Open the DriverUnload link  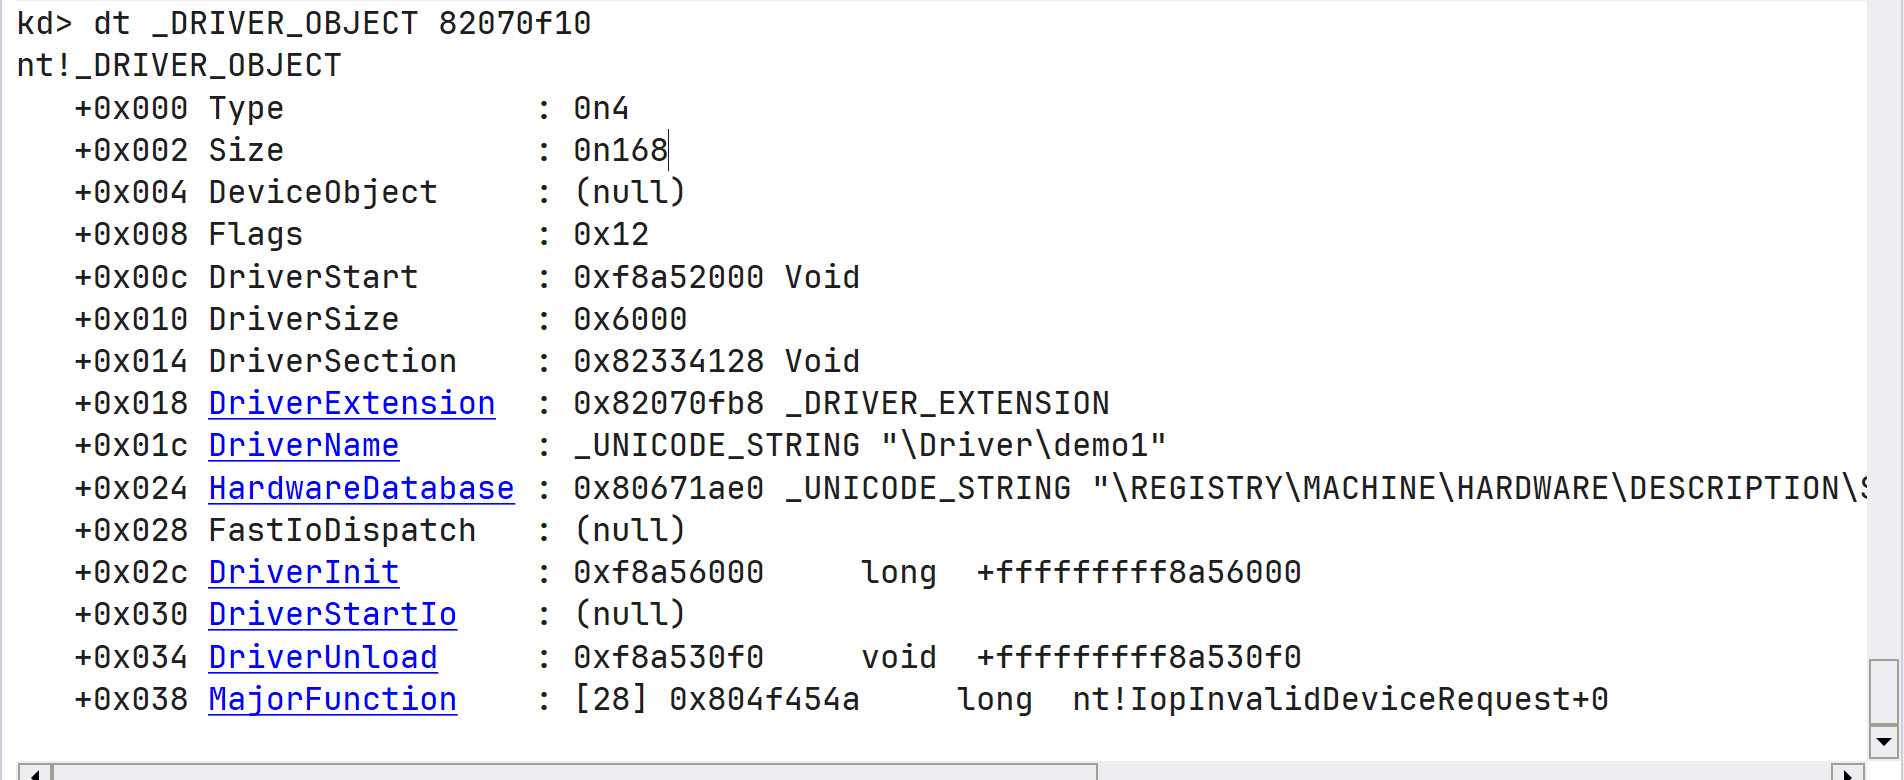(x=323, y=657)
